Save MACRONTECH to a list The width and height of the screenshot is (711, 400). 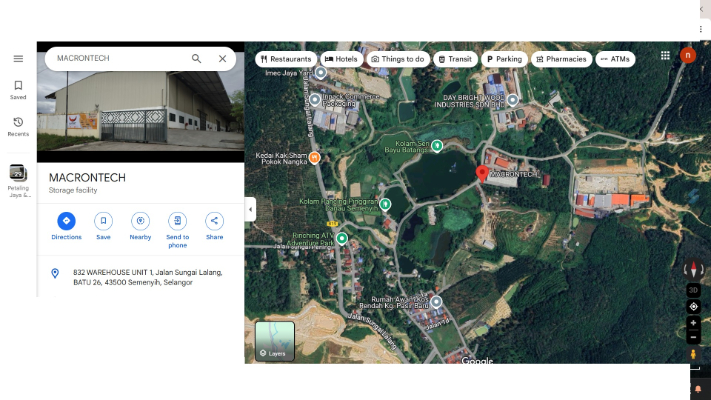tap(103, 226)
